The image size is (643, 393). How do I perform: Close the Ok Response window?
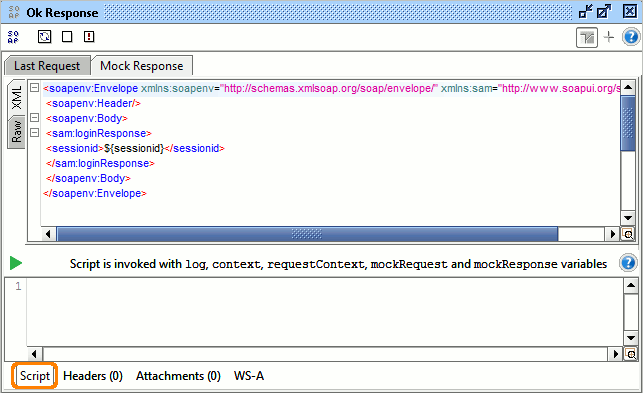coord(629,11)
